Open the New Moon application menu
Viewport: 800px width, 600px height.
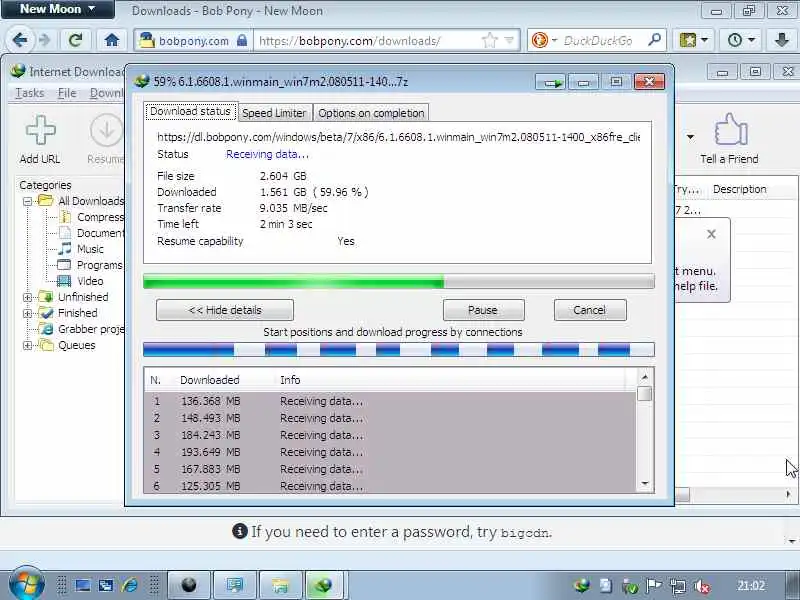coord(58,9)
